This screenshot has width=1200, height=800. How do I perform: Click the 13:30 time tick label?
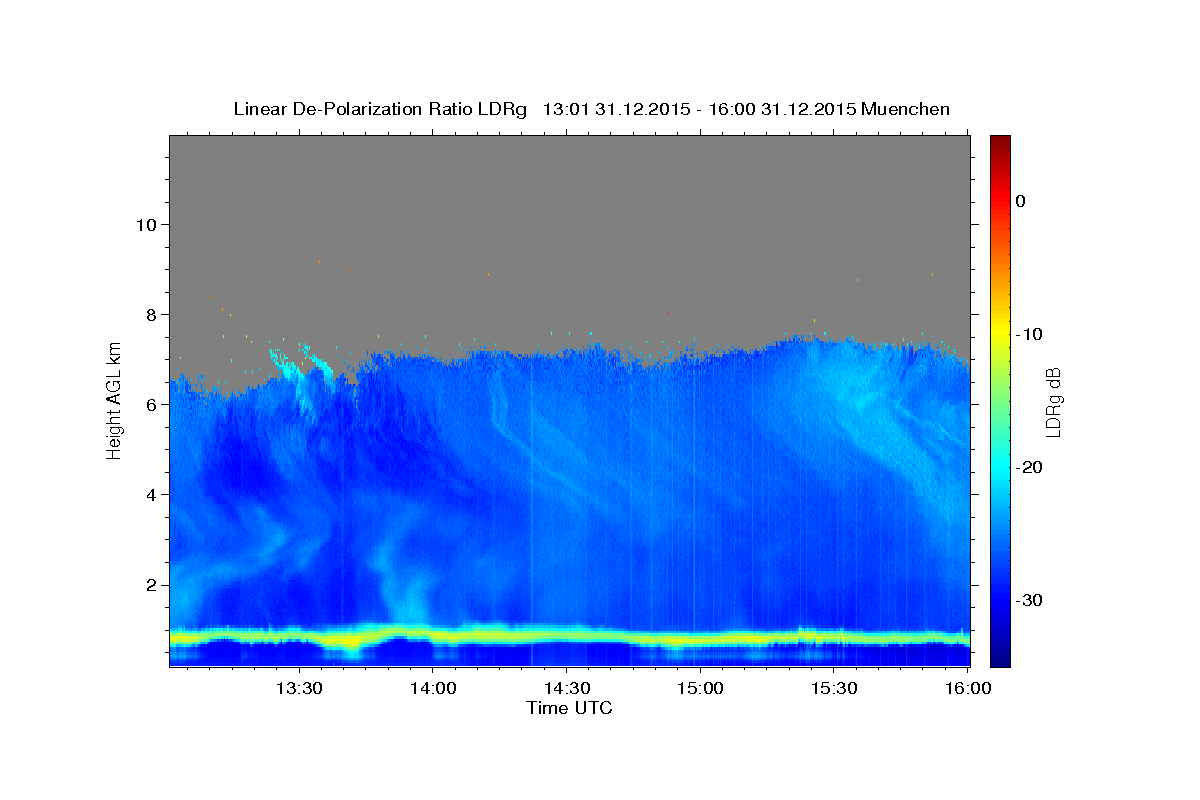(299, 689)
